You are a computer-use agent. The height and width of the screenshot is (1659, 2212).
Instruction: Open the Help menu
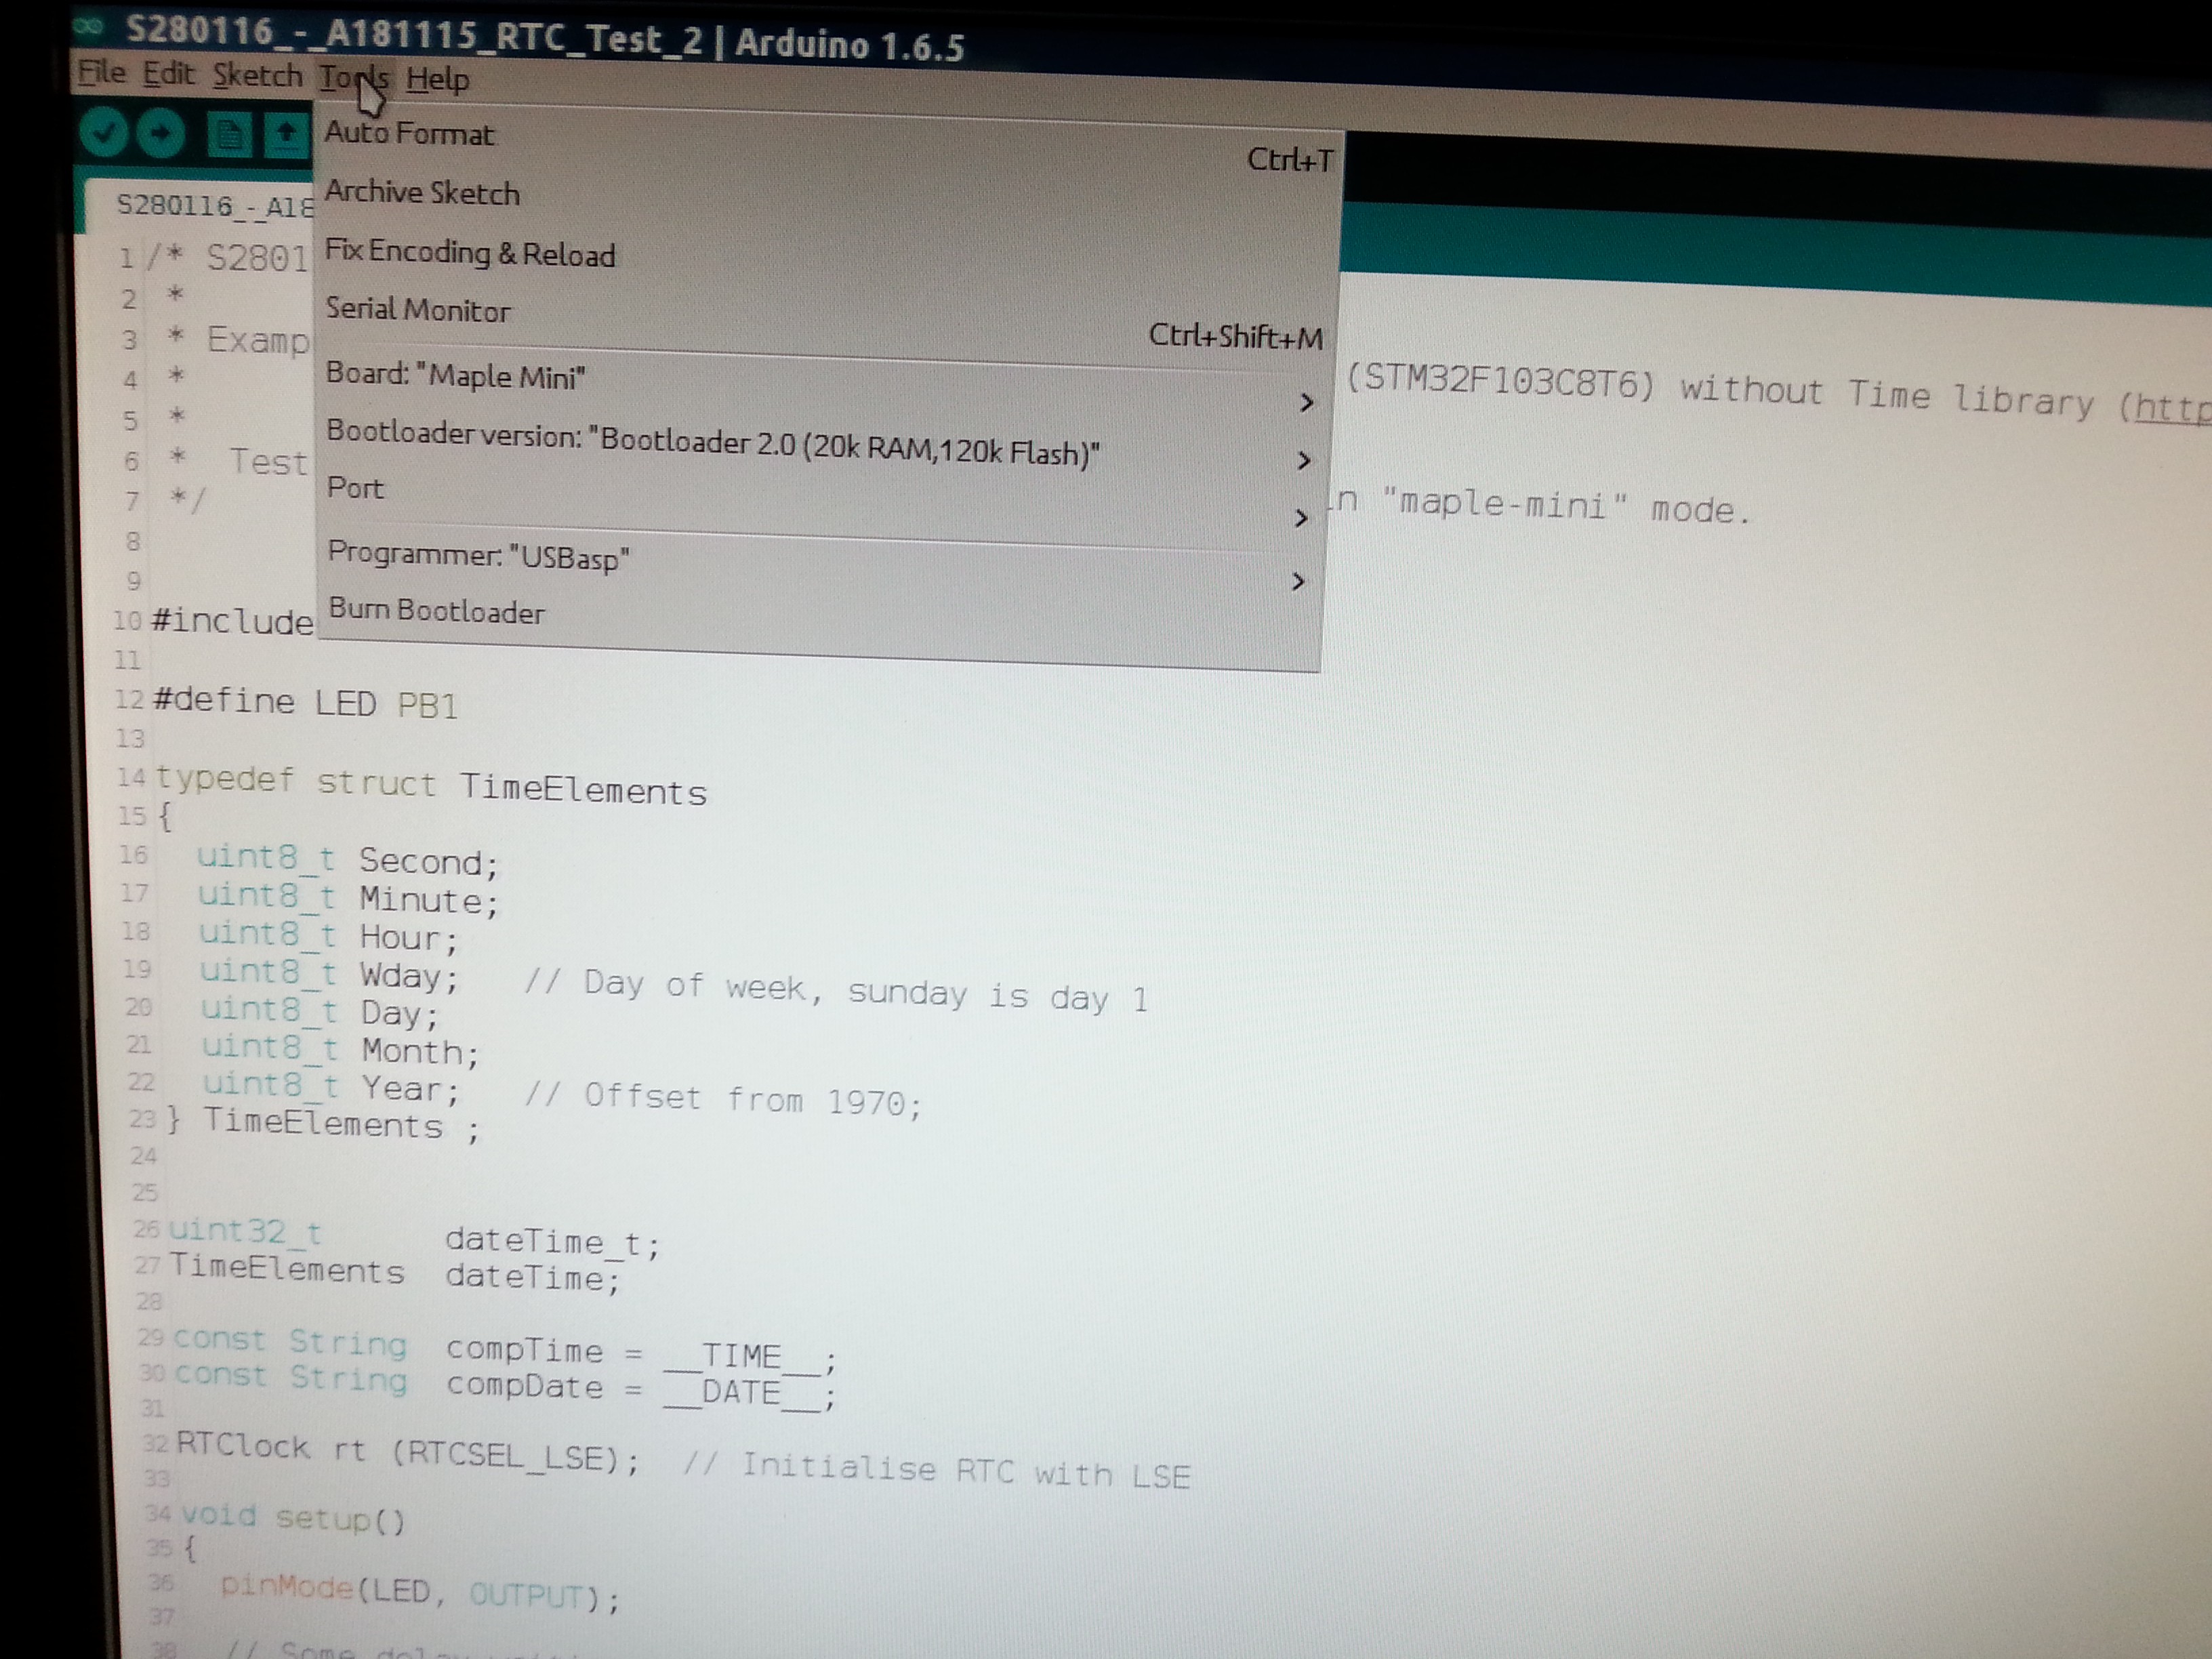pos(438,79)
